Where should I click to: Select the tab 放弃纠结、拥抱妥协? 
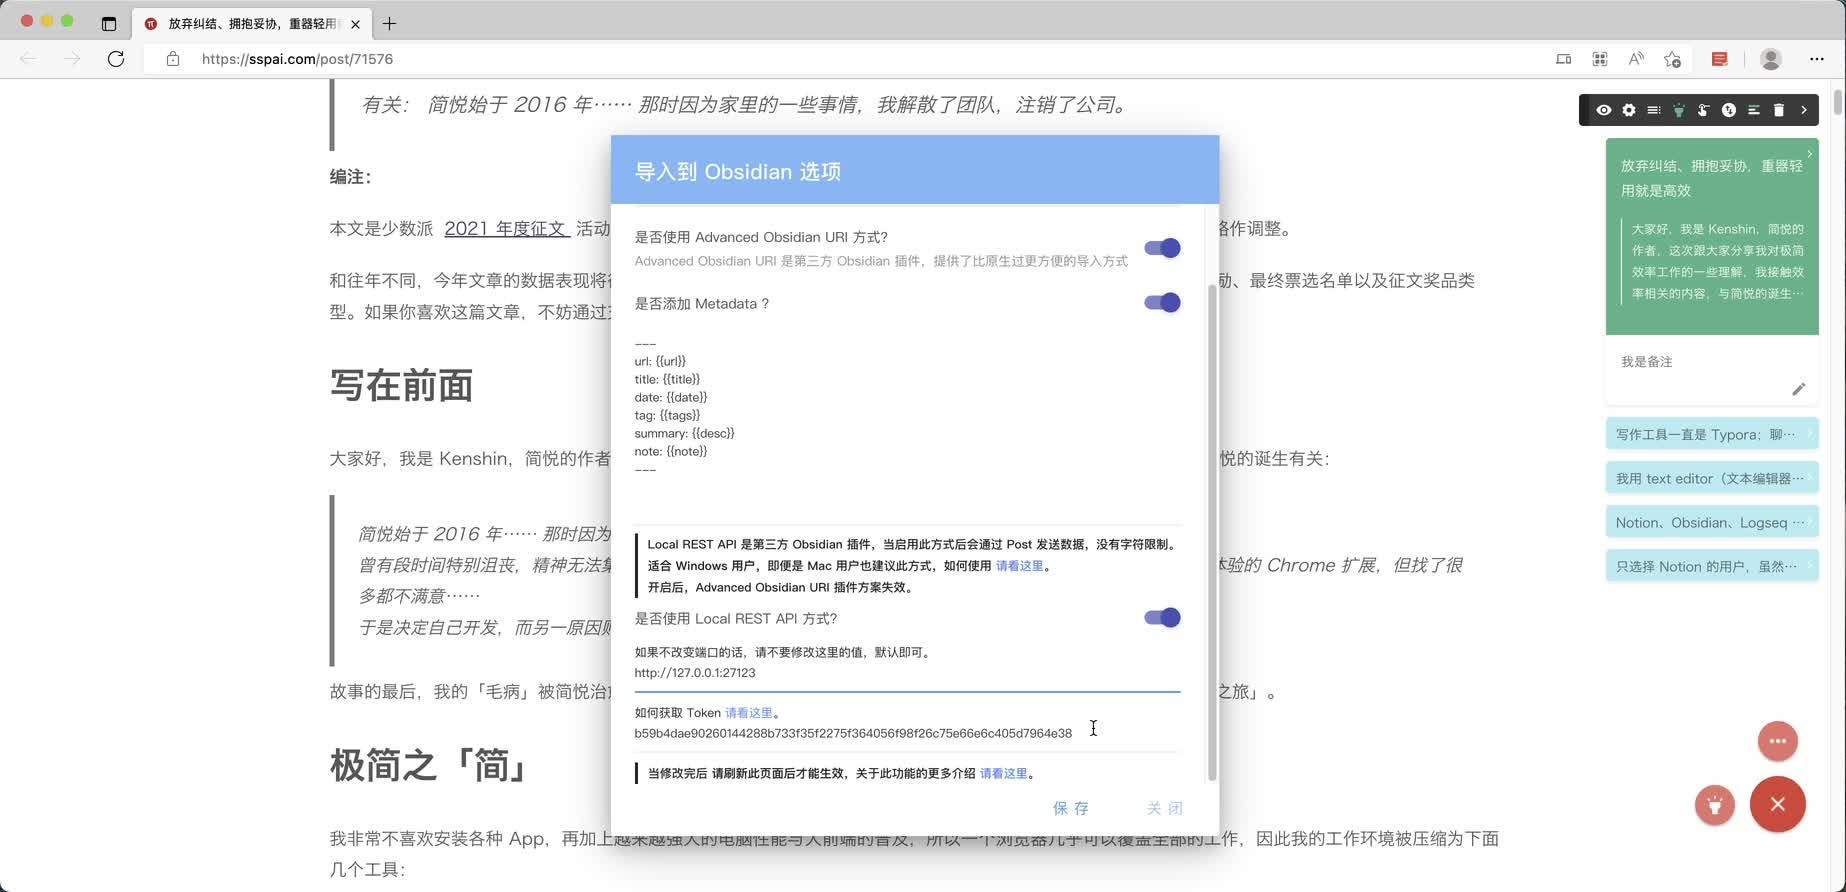click(x=251, y=23)
